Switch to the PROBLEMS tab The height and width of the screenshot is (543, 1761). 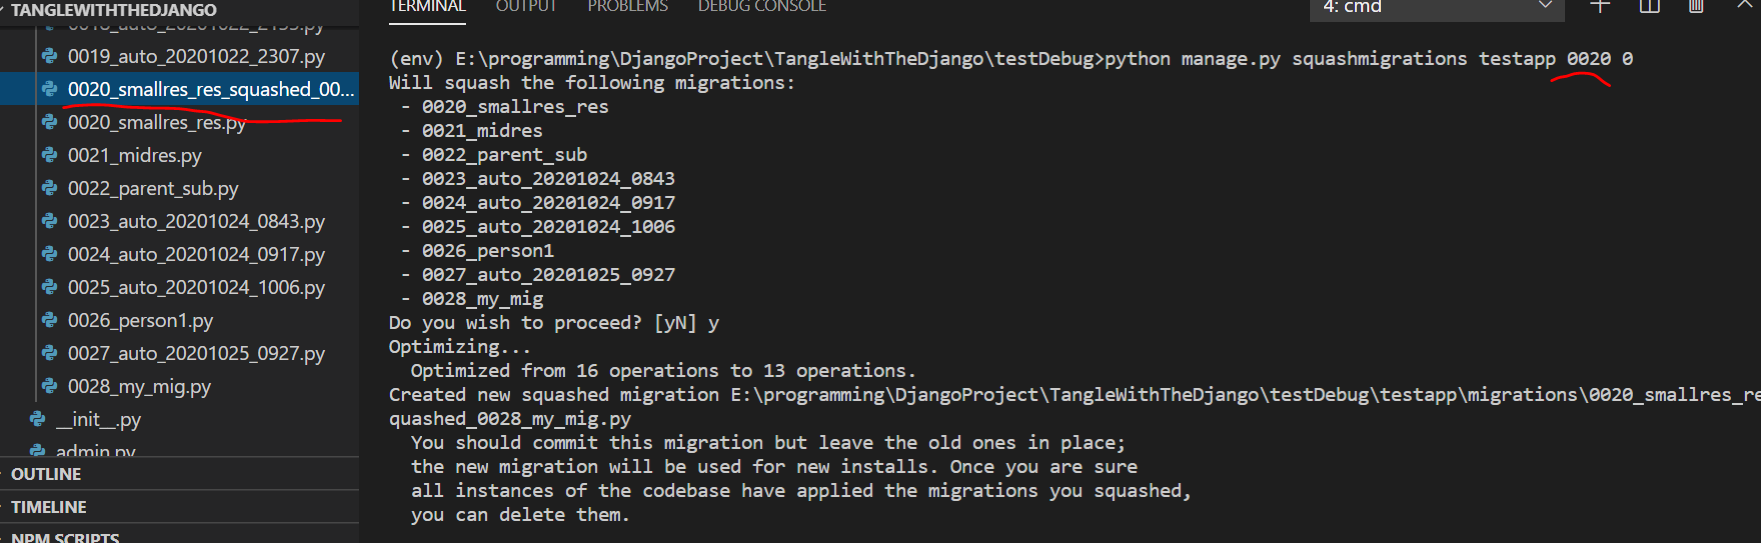pyautogui.click(x=627, y=6)
